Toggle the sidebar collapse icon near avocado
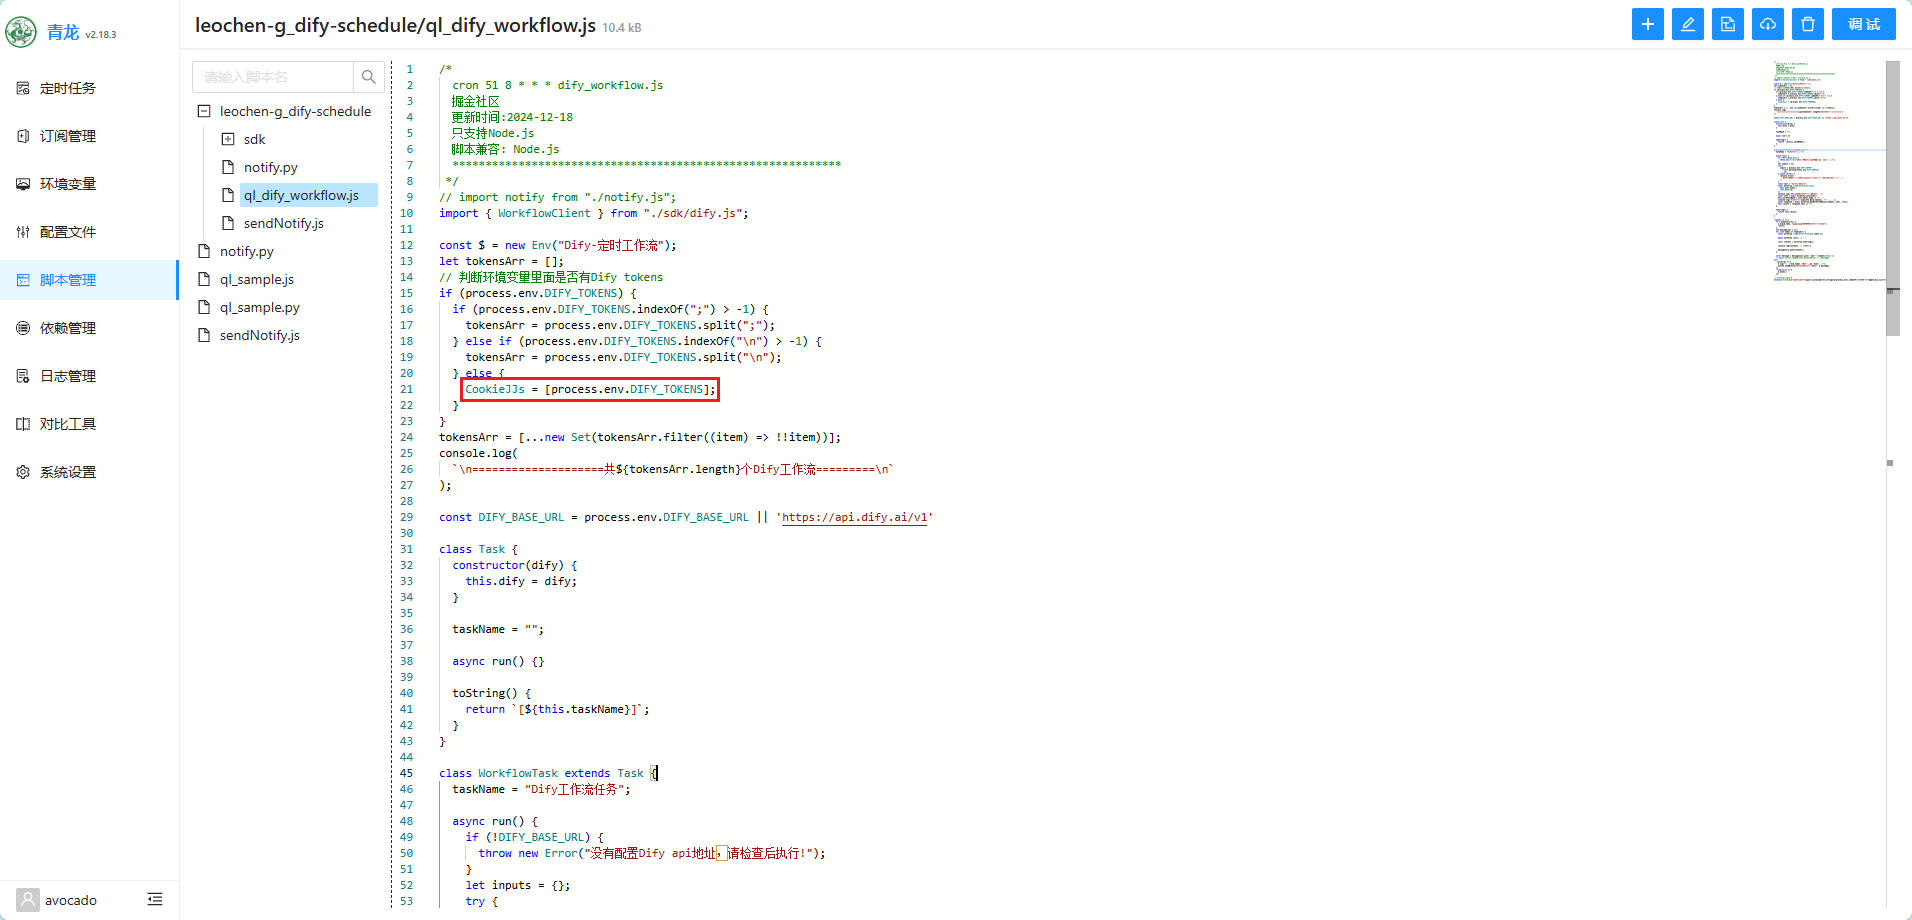The image size is (1912, 920). [155, 899]
